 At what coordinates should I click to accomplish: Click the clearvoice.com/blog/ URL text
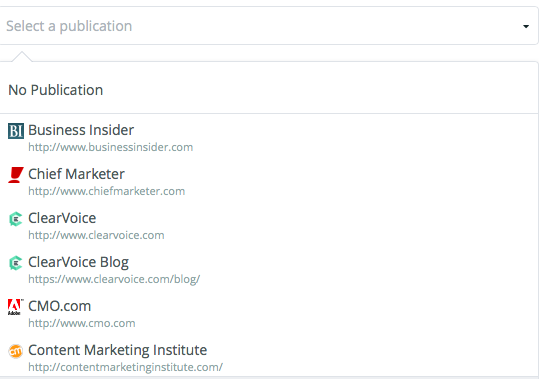114,279
